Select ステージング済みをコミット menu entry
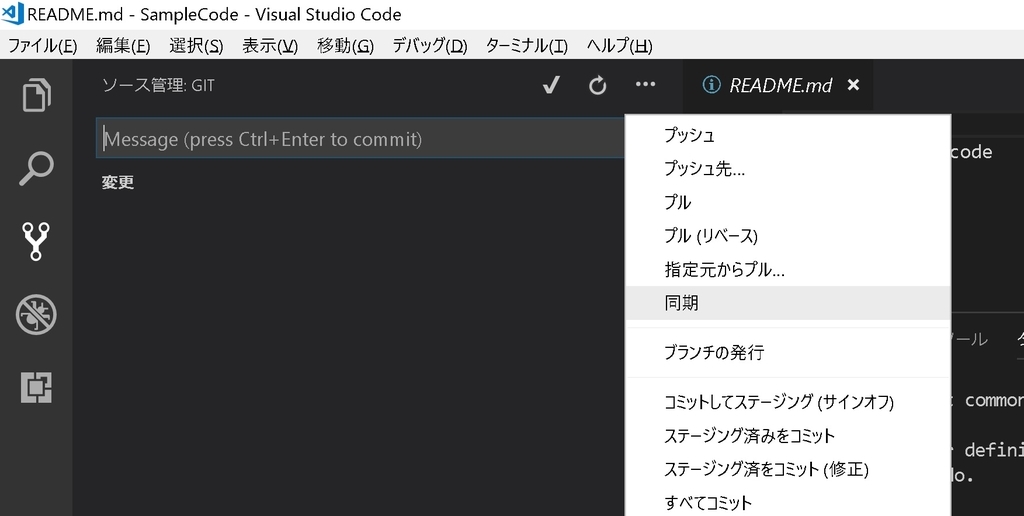 (788, 435)
